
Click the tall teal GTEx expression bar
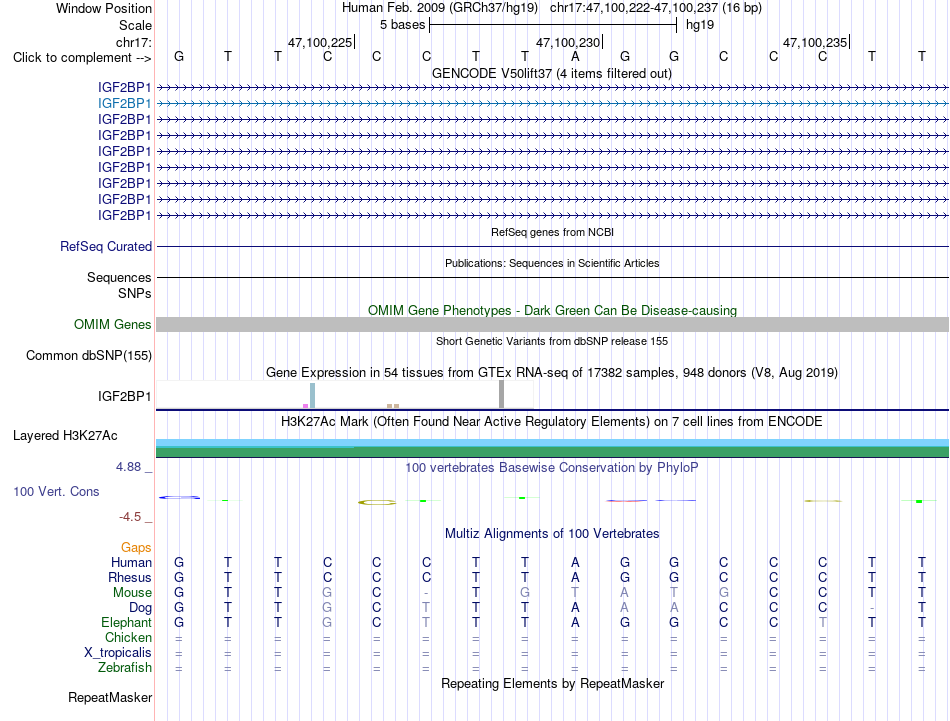coord(313,396)
